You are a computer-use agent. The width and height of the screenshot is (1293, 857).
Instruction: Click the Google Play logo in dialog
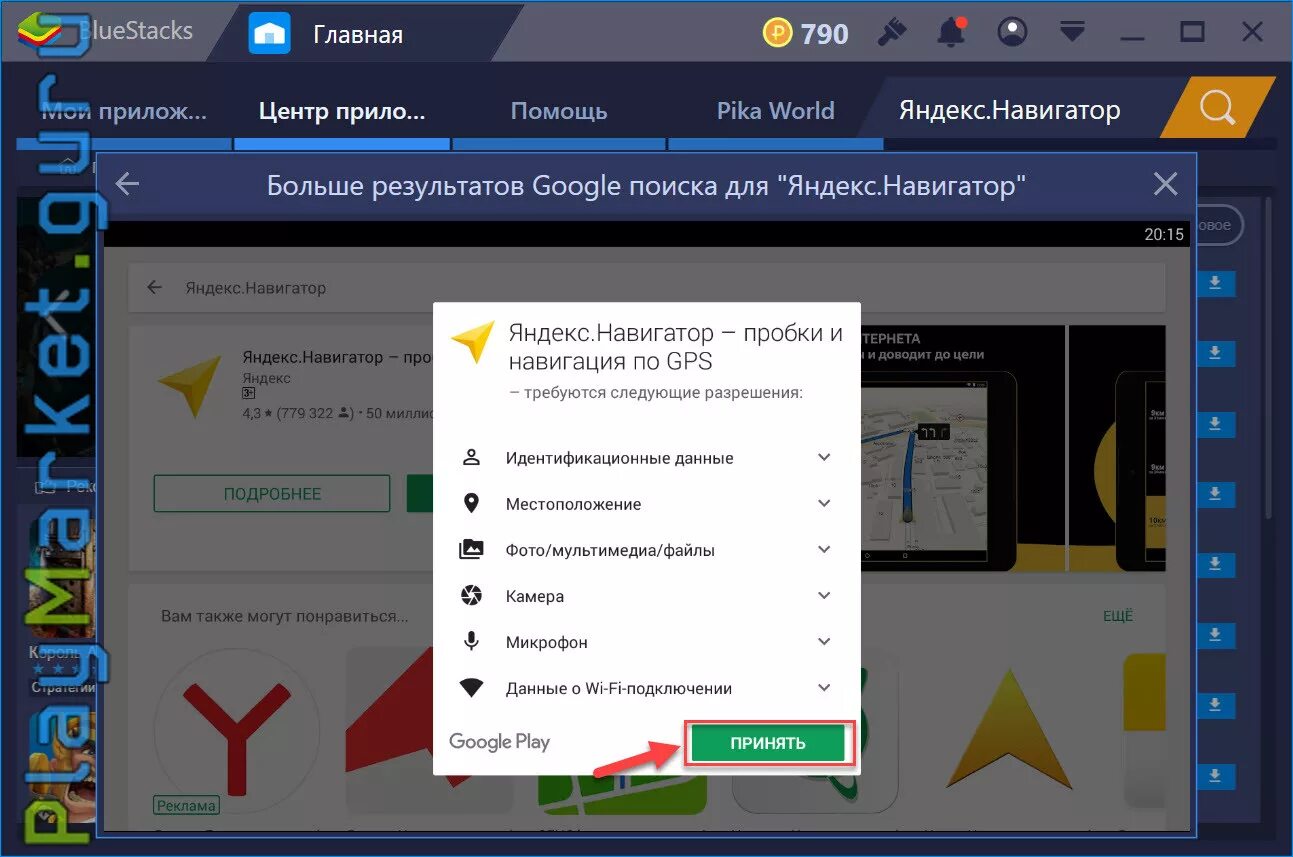coord(499,742)
